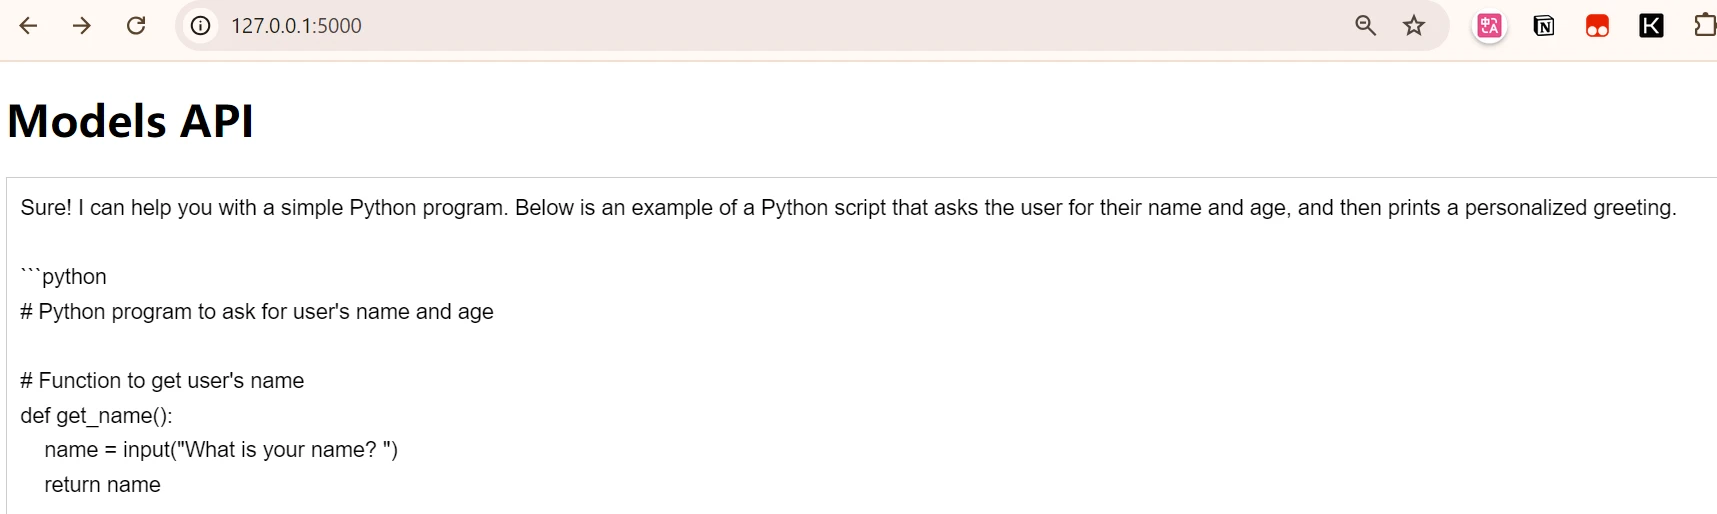Image resolution: width=1717 pixels, height=514 pixels.
Task: View site information for 127.0.0.1
Action: tap(201, 26)
